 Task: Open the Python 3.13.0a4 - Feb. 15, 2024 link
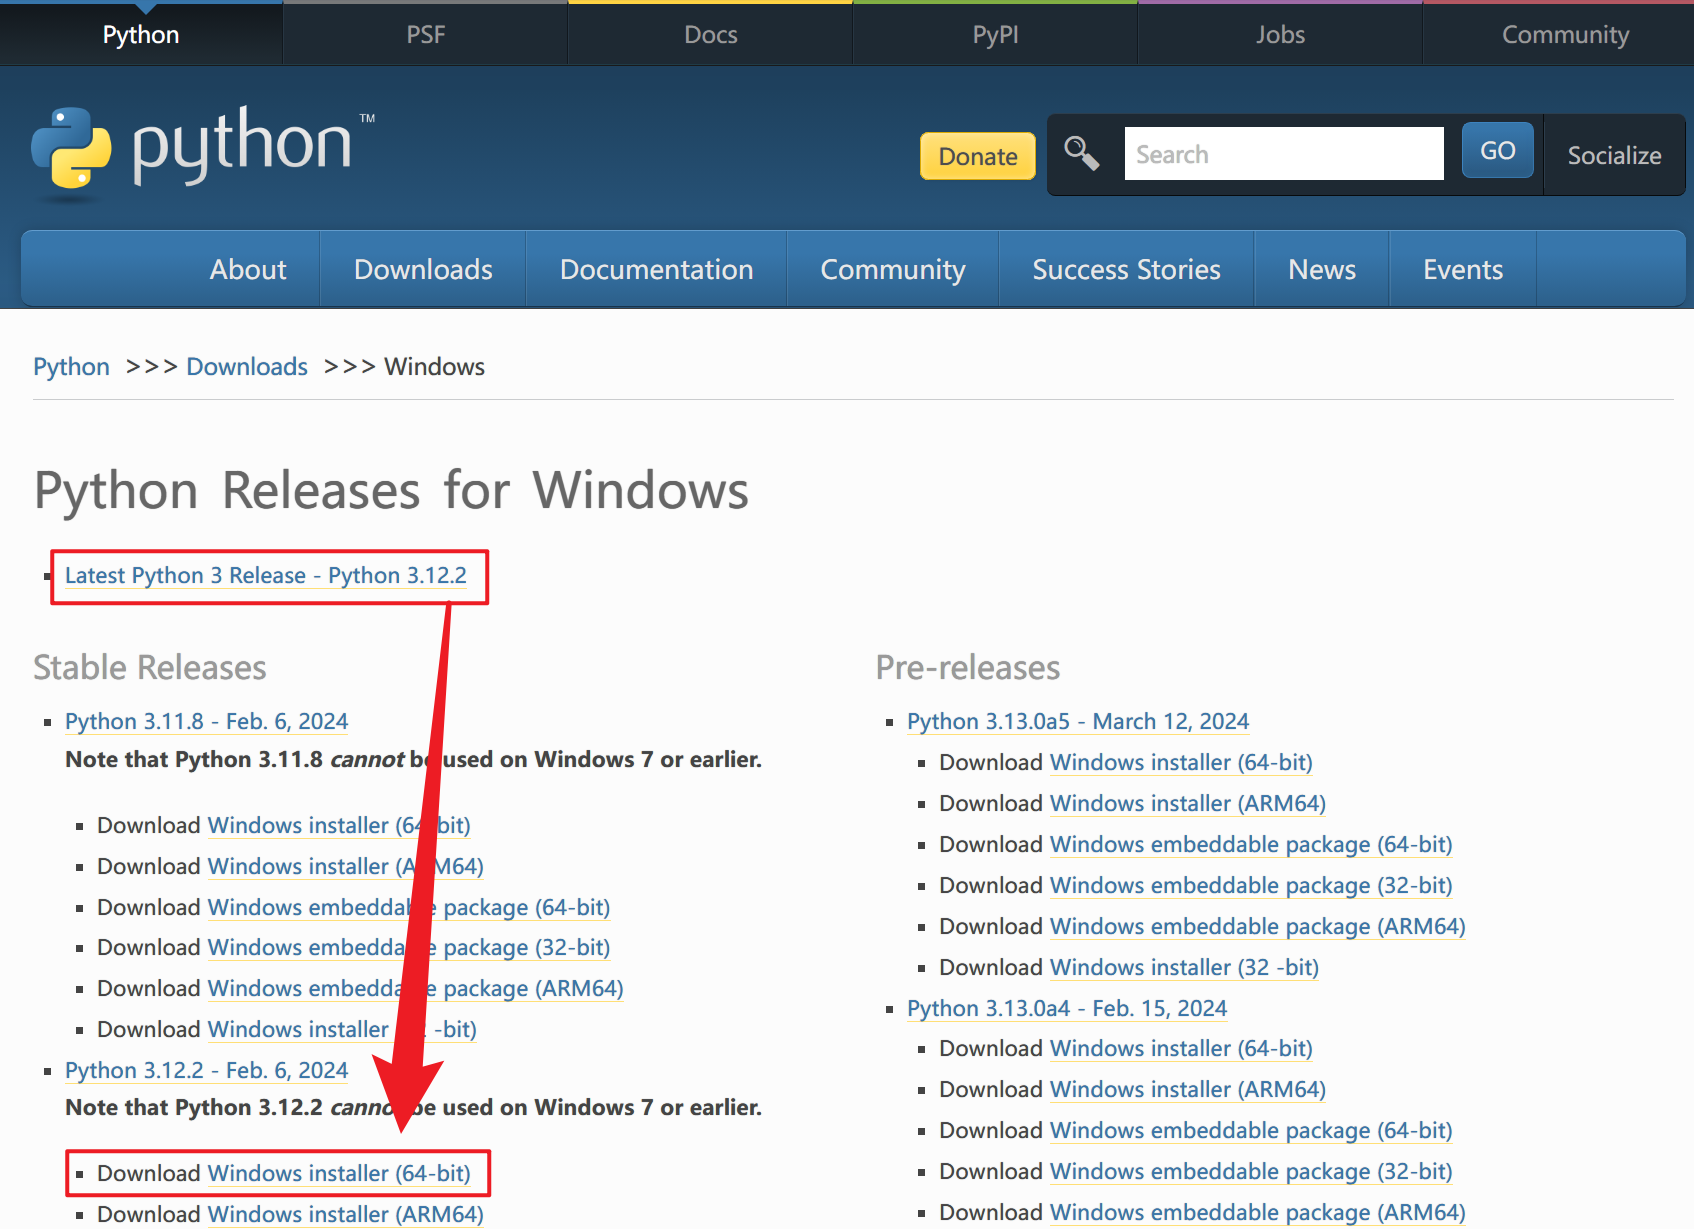click(x=1067, y=1008)
